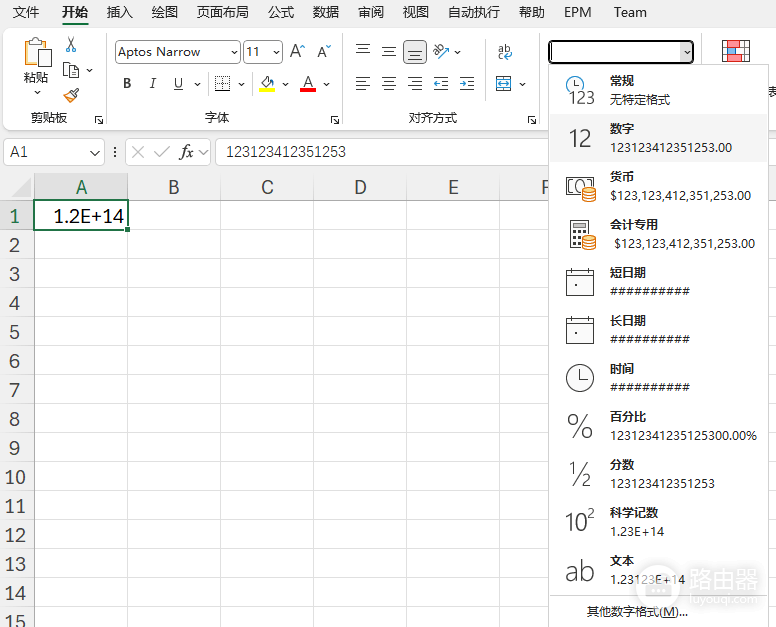Expand the Aptos Narrow font name dropdown
Screen dimensions: 776x627
(x=234, y=52)
